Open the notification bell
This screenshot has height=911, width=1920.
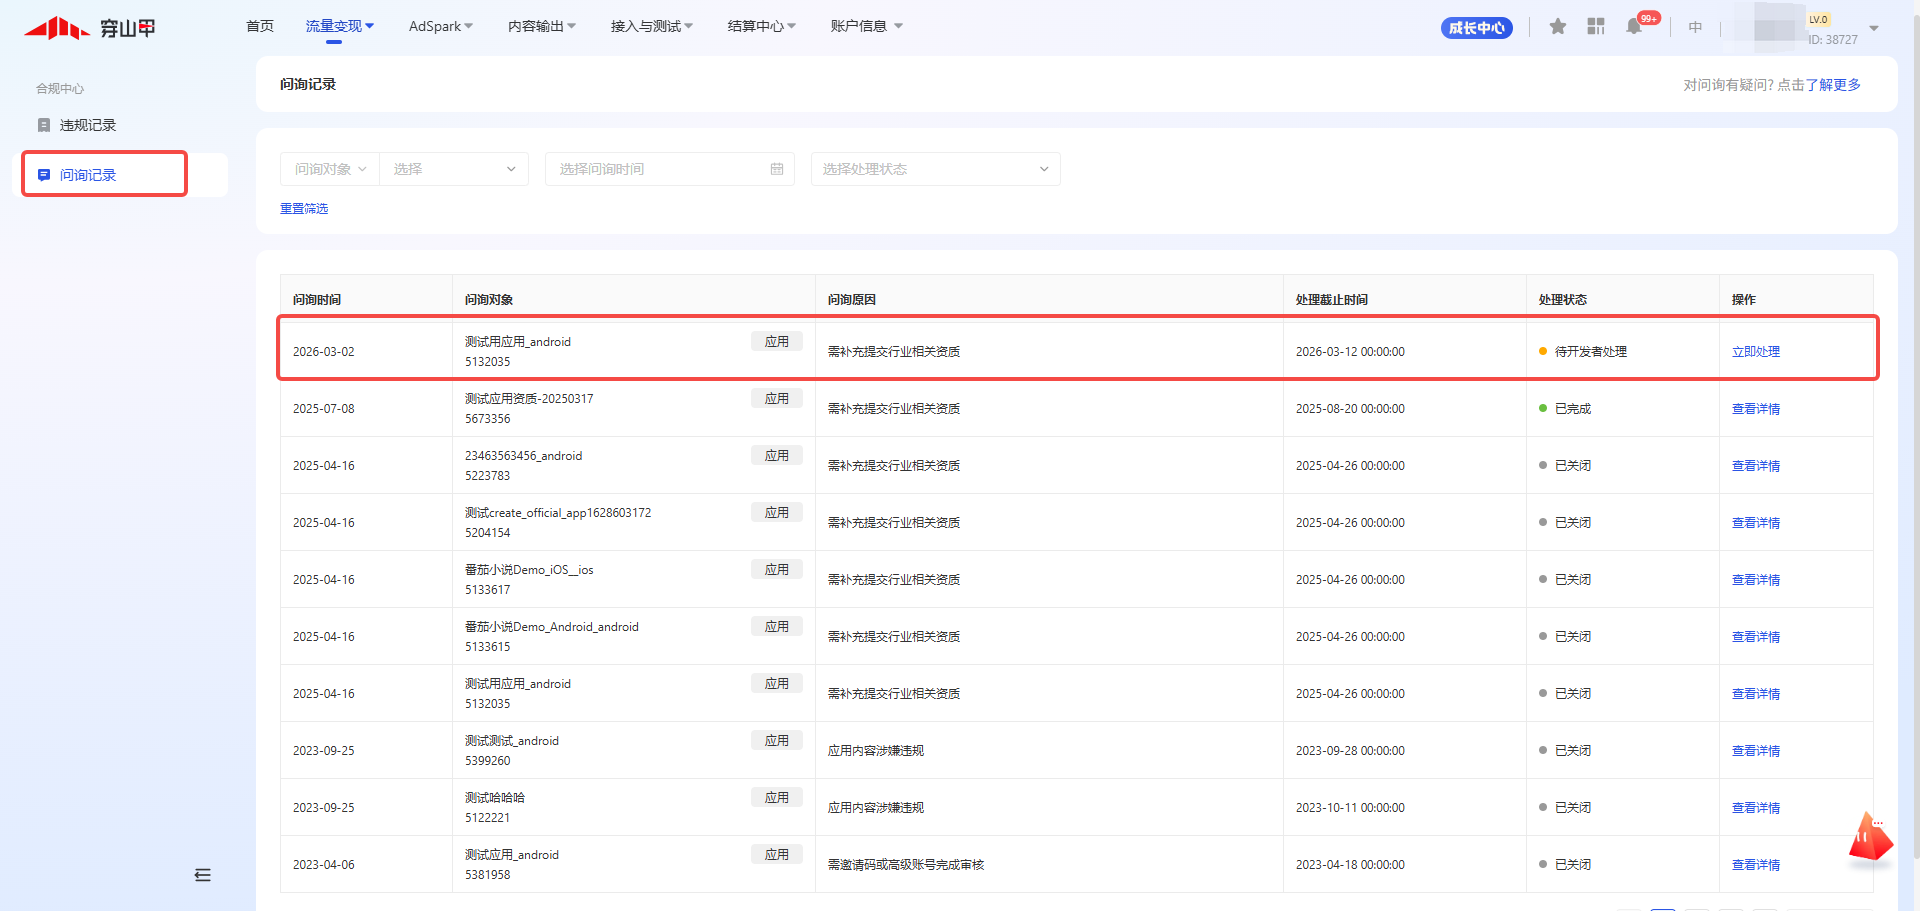coord(1634,27)
